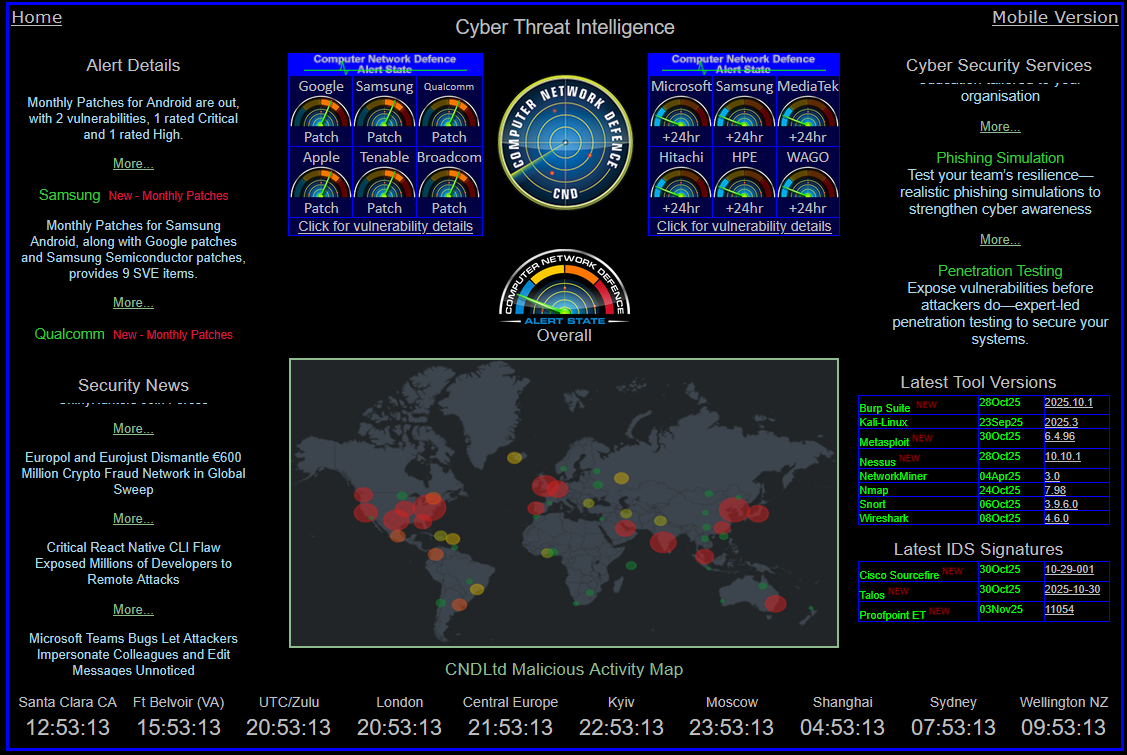The image size is (1127, 755).
Task: Open the Burp Suite 2025.10.1 version link
Action: (x=1072, y=403)
